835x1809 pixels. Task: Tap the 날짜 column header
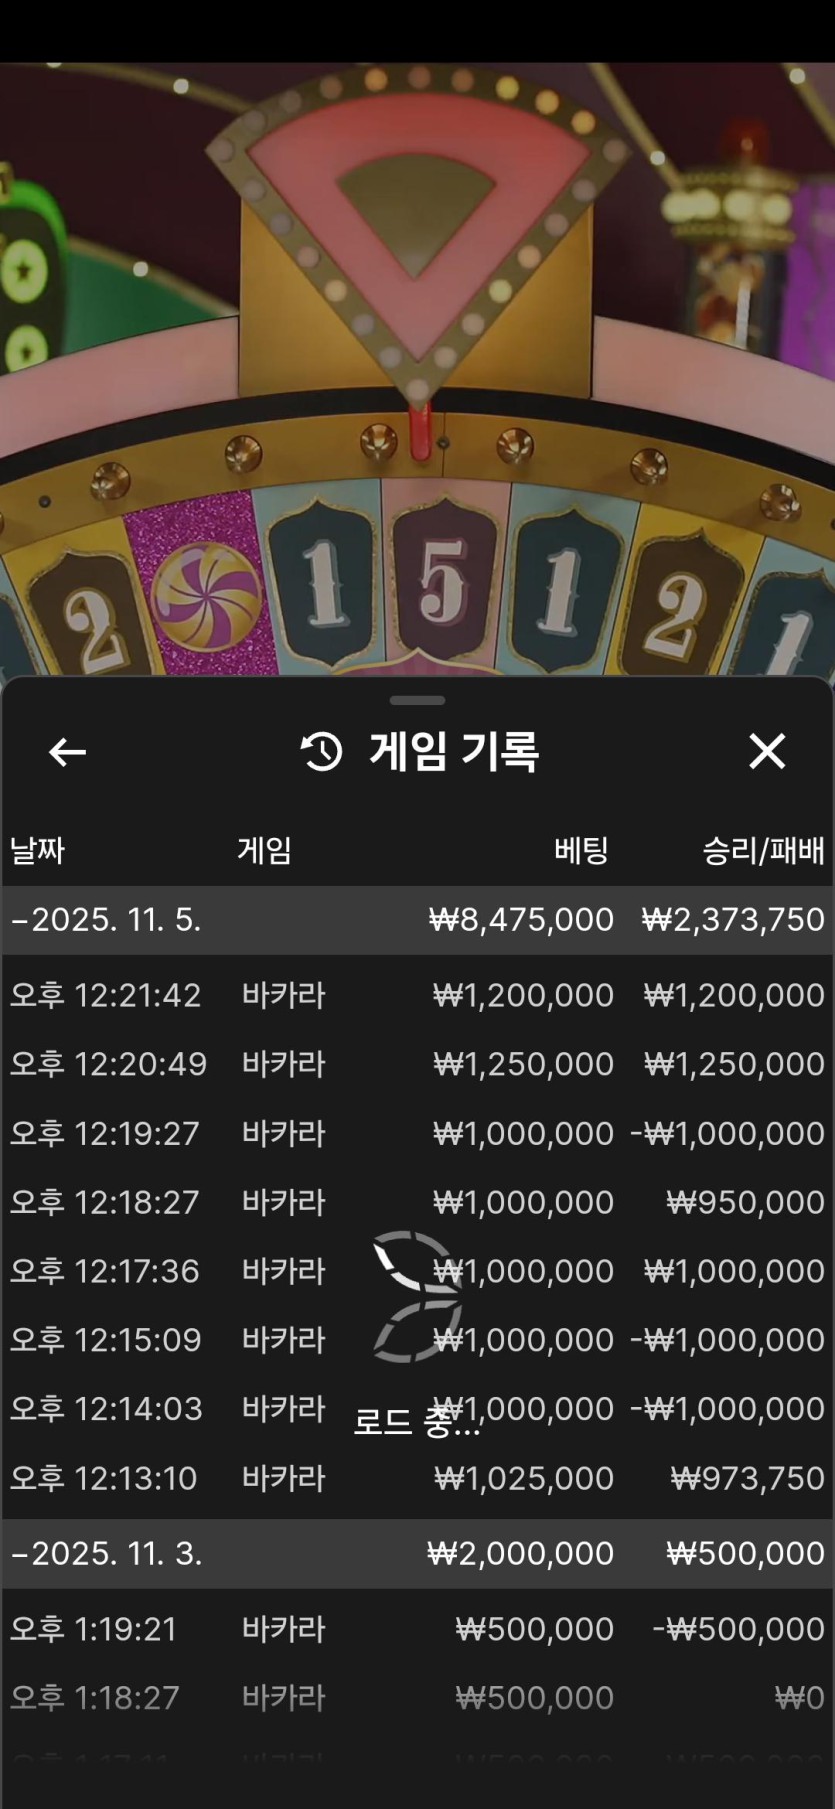coord(37,851)
